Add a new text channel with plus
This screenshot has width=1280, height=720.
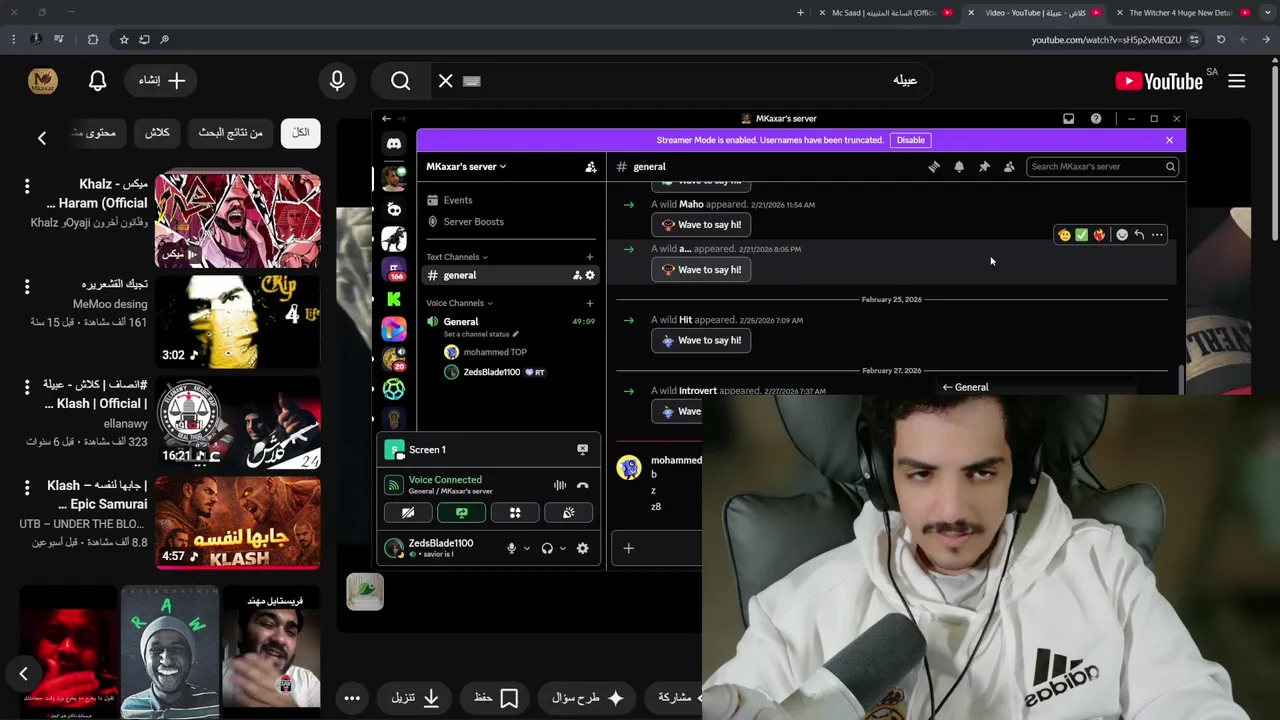(x=590, y=257)
